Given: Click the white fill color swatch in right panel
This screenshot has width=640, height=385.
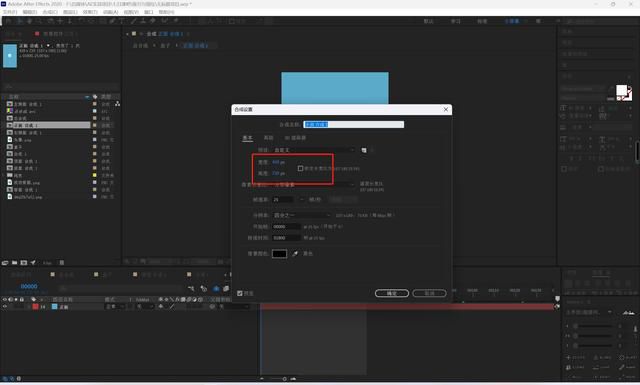Looking at the screenshot, I should 621,90.
